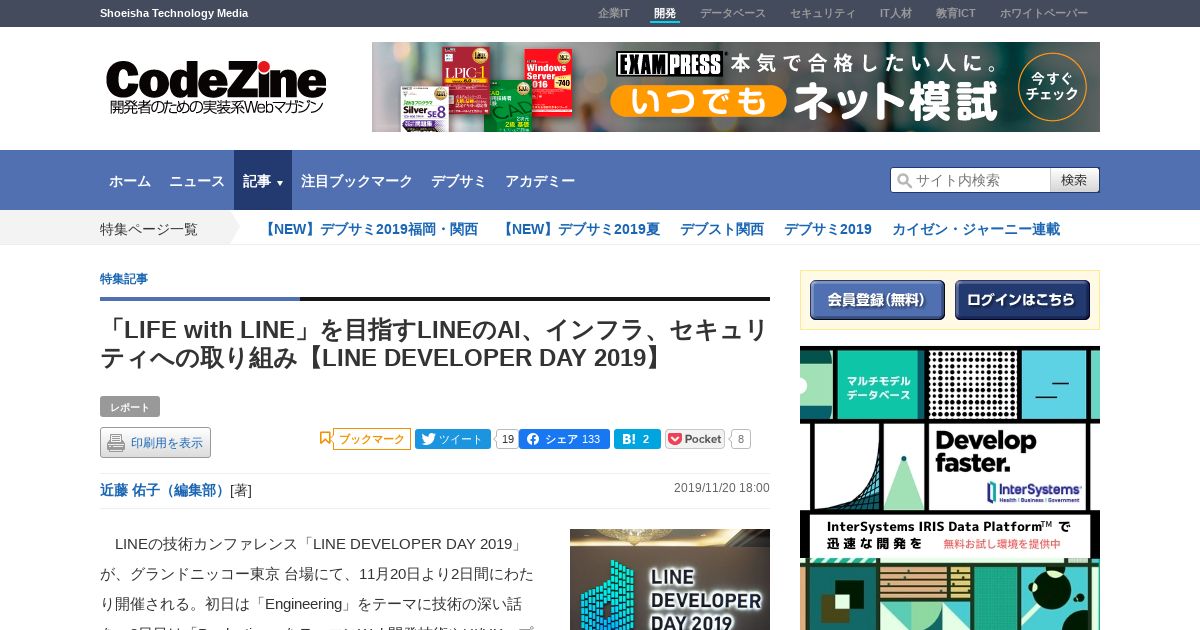
Task: Click author 近藤 佑子(編集部) link
Action: [165, 490]
